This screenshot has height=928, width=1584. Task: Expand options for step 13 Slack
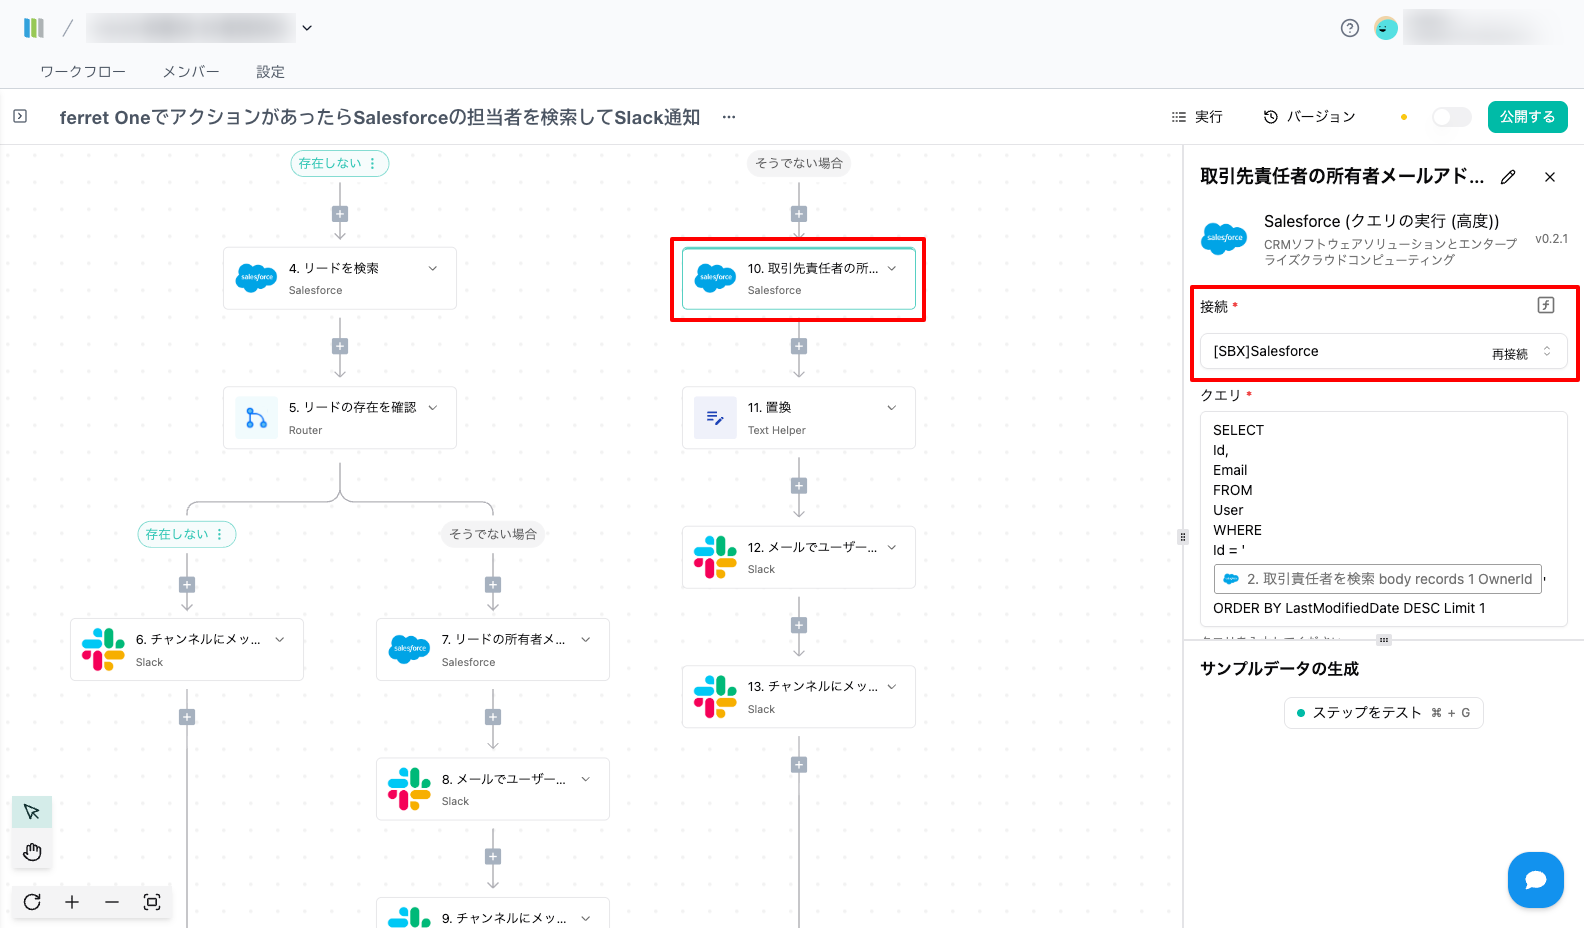coord(892,686)
